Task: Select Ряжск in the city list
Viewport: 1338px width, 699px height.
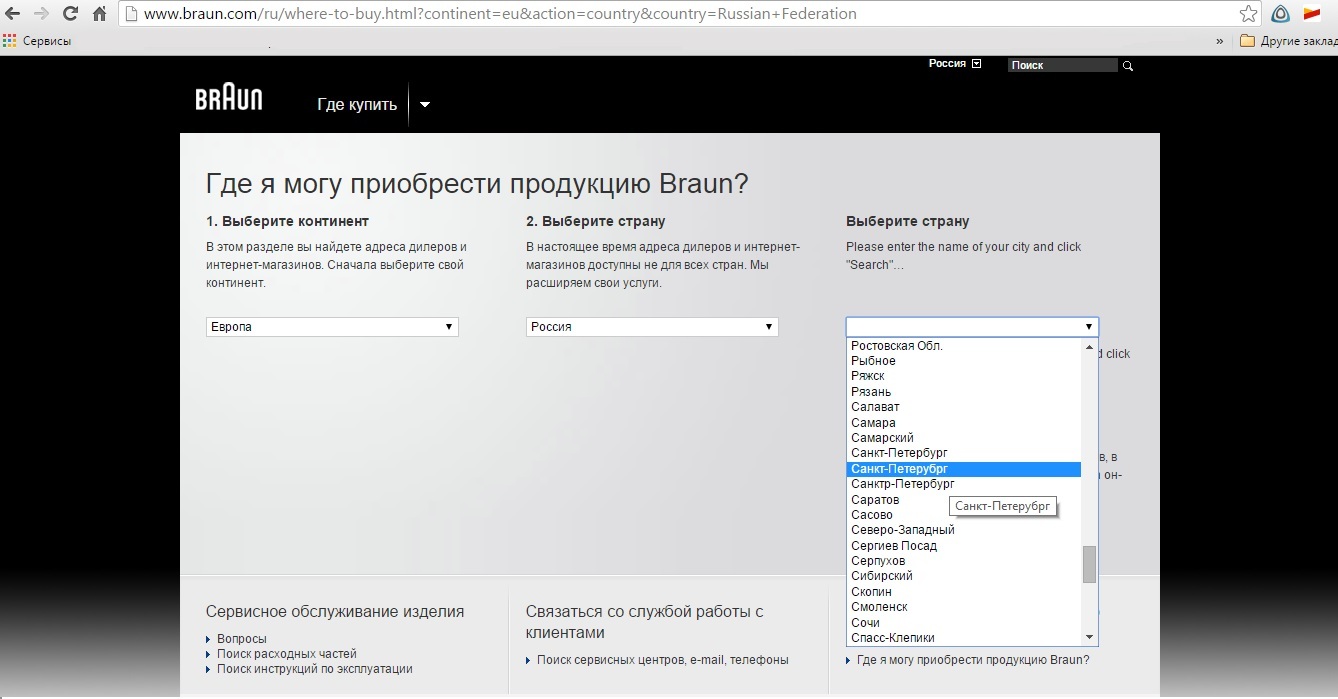Action: click(x=964, y=376)
